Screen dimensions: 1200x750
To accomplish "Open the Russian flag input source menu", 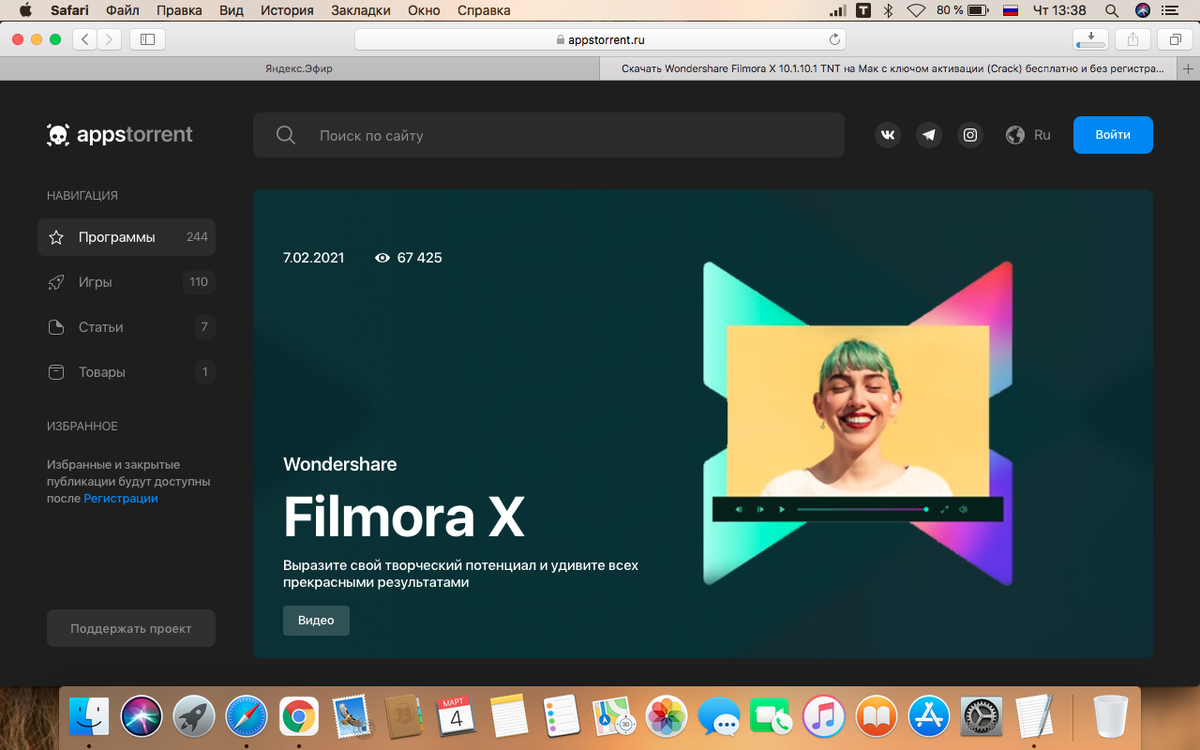I will point(1010,10).
